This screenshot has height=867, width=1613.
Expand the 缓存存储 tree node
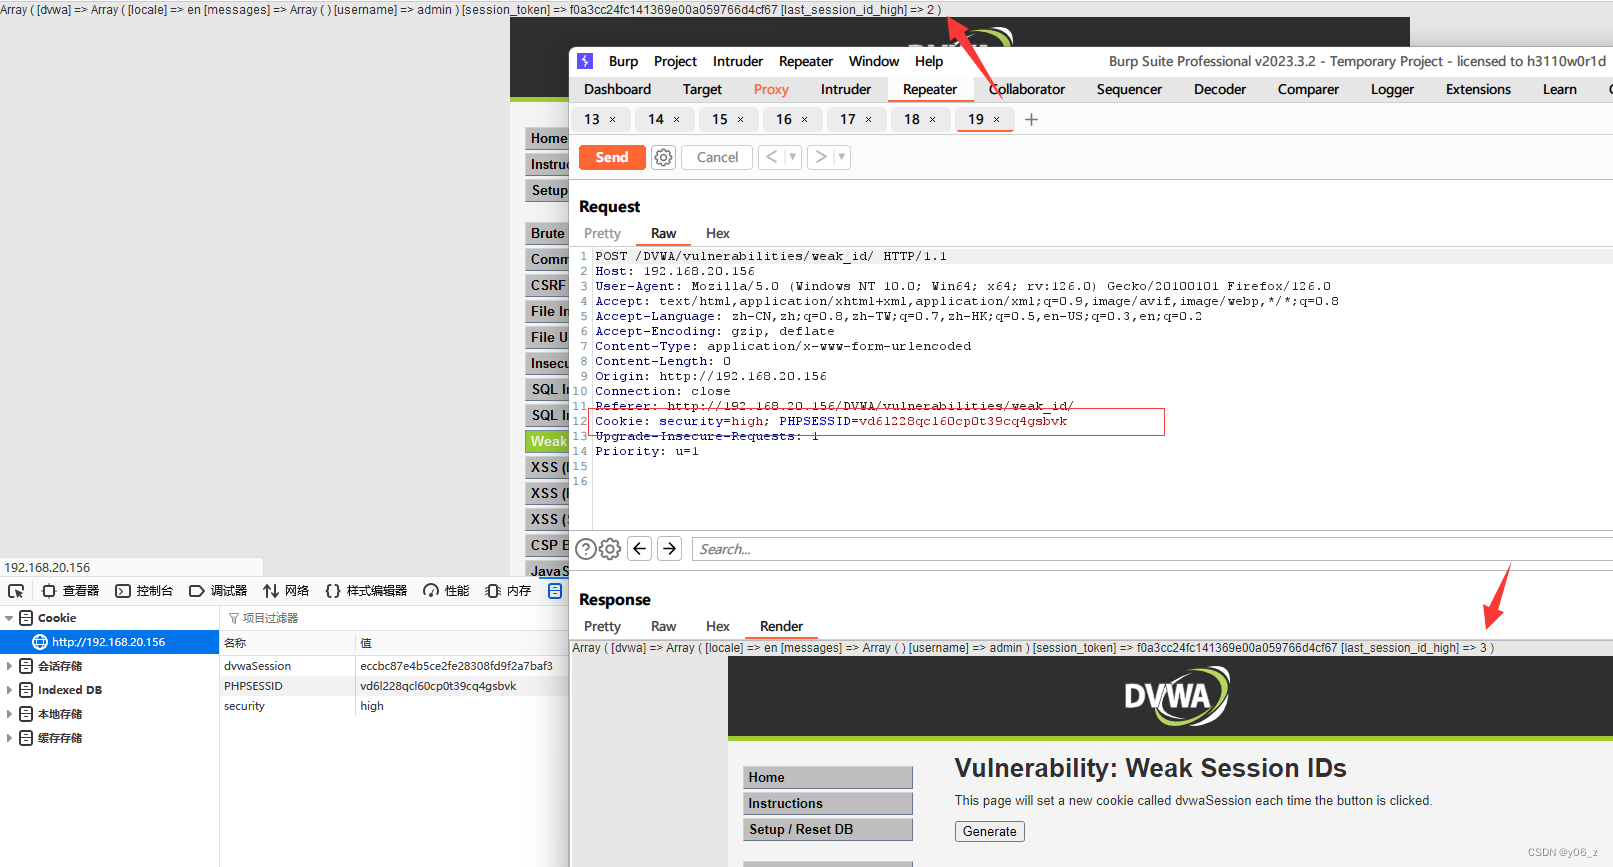click(9, 738)
